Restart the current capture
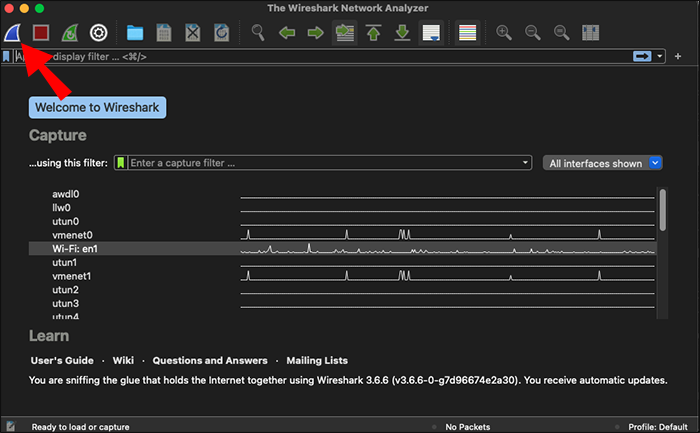 tap(70, 33)
